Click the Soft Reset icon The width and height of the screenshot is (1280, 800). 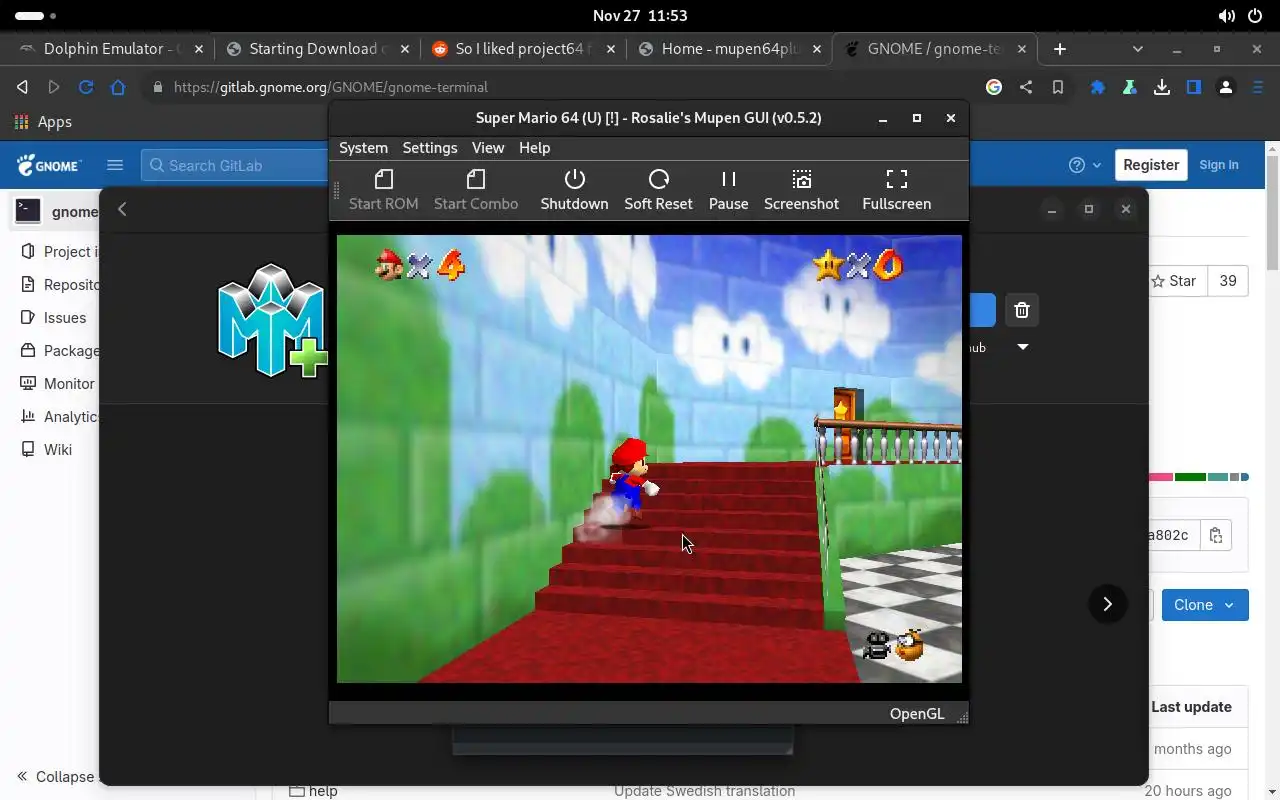coord(658,179)
